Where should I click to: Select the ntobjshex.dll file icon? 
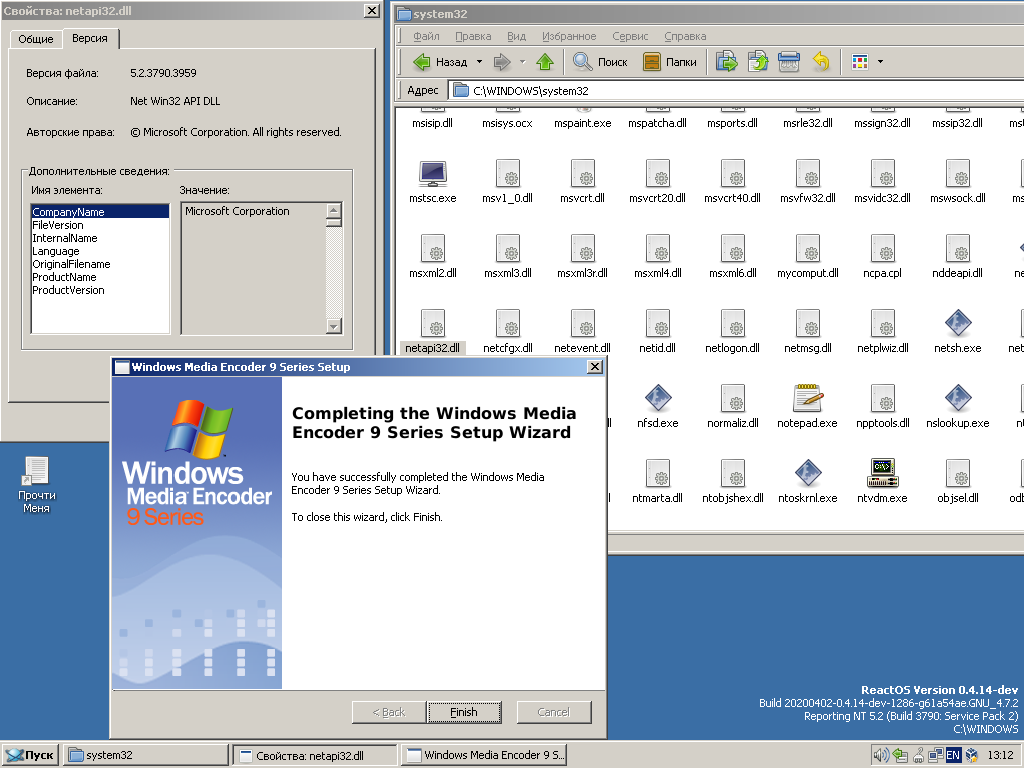[732, 473]
